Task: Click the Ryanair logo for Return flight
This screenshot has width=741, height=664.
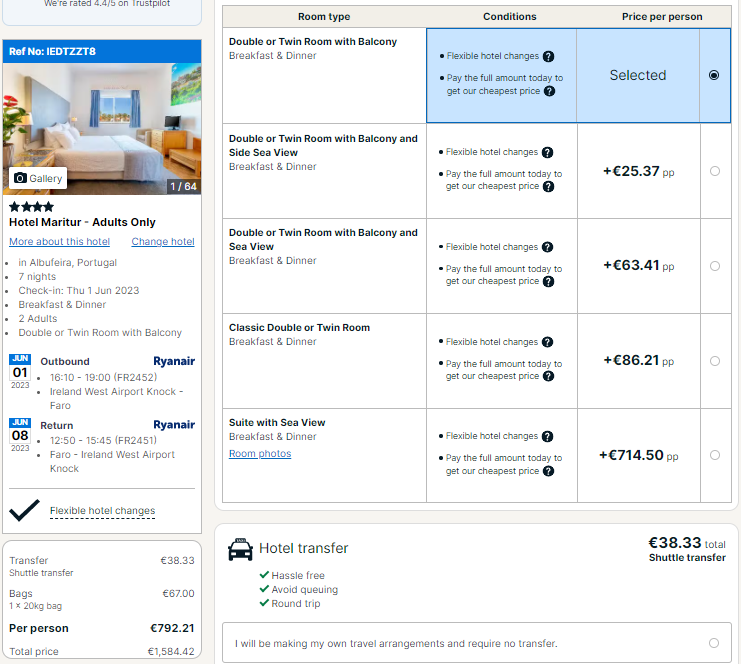Action: click(174, 425)
